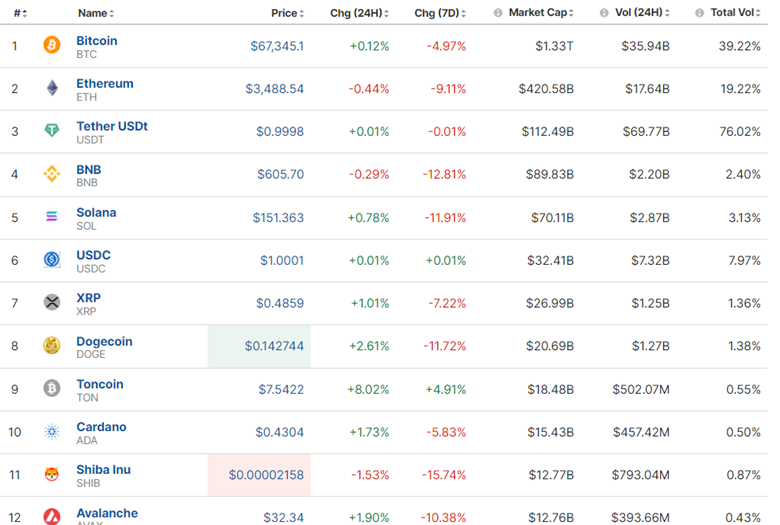
Task: Click the Total Vol info icon
Action: point(699,13)
